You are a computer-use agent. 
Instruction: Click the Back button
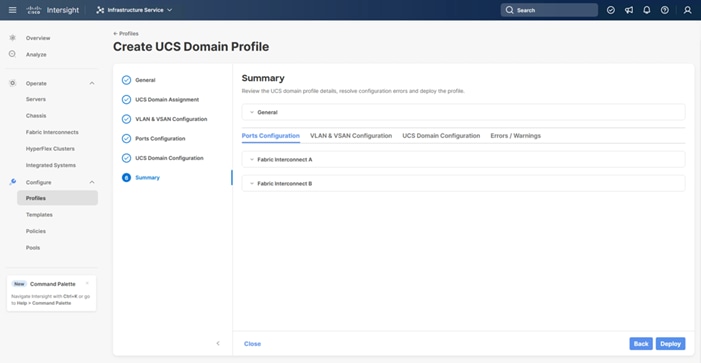pos(641,343)
